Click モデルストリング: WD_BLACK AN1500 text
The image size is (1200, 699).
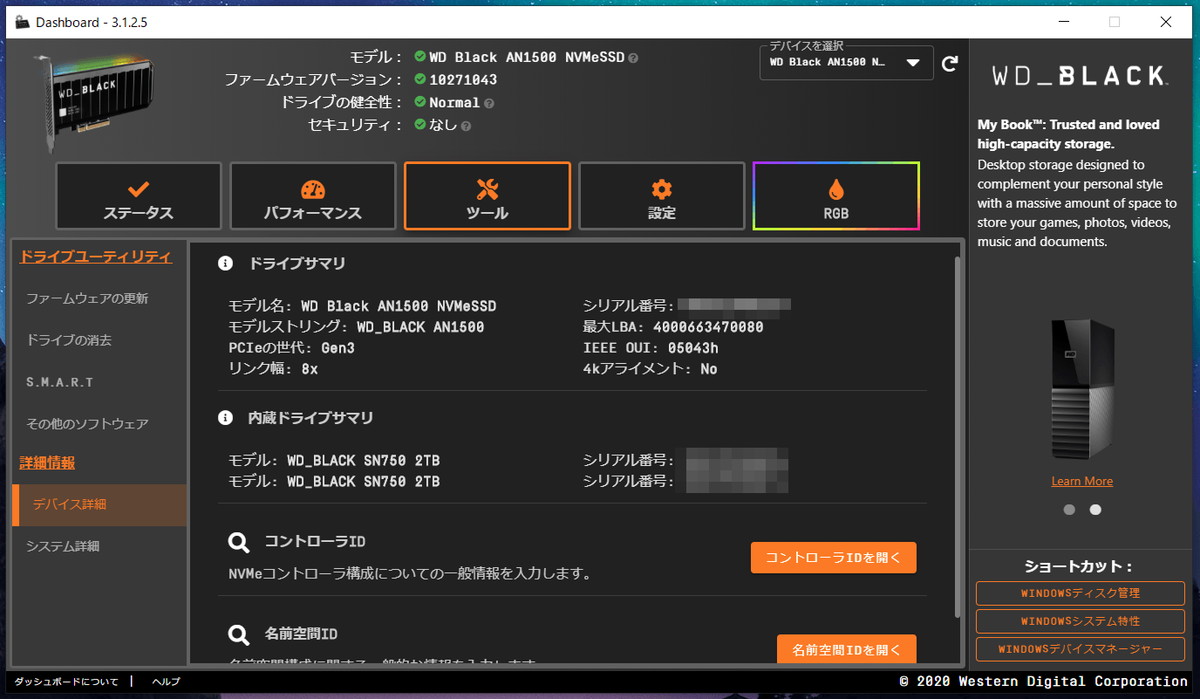[x=356, y=327]
